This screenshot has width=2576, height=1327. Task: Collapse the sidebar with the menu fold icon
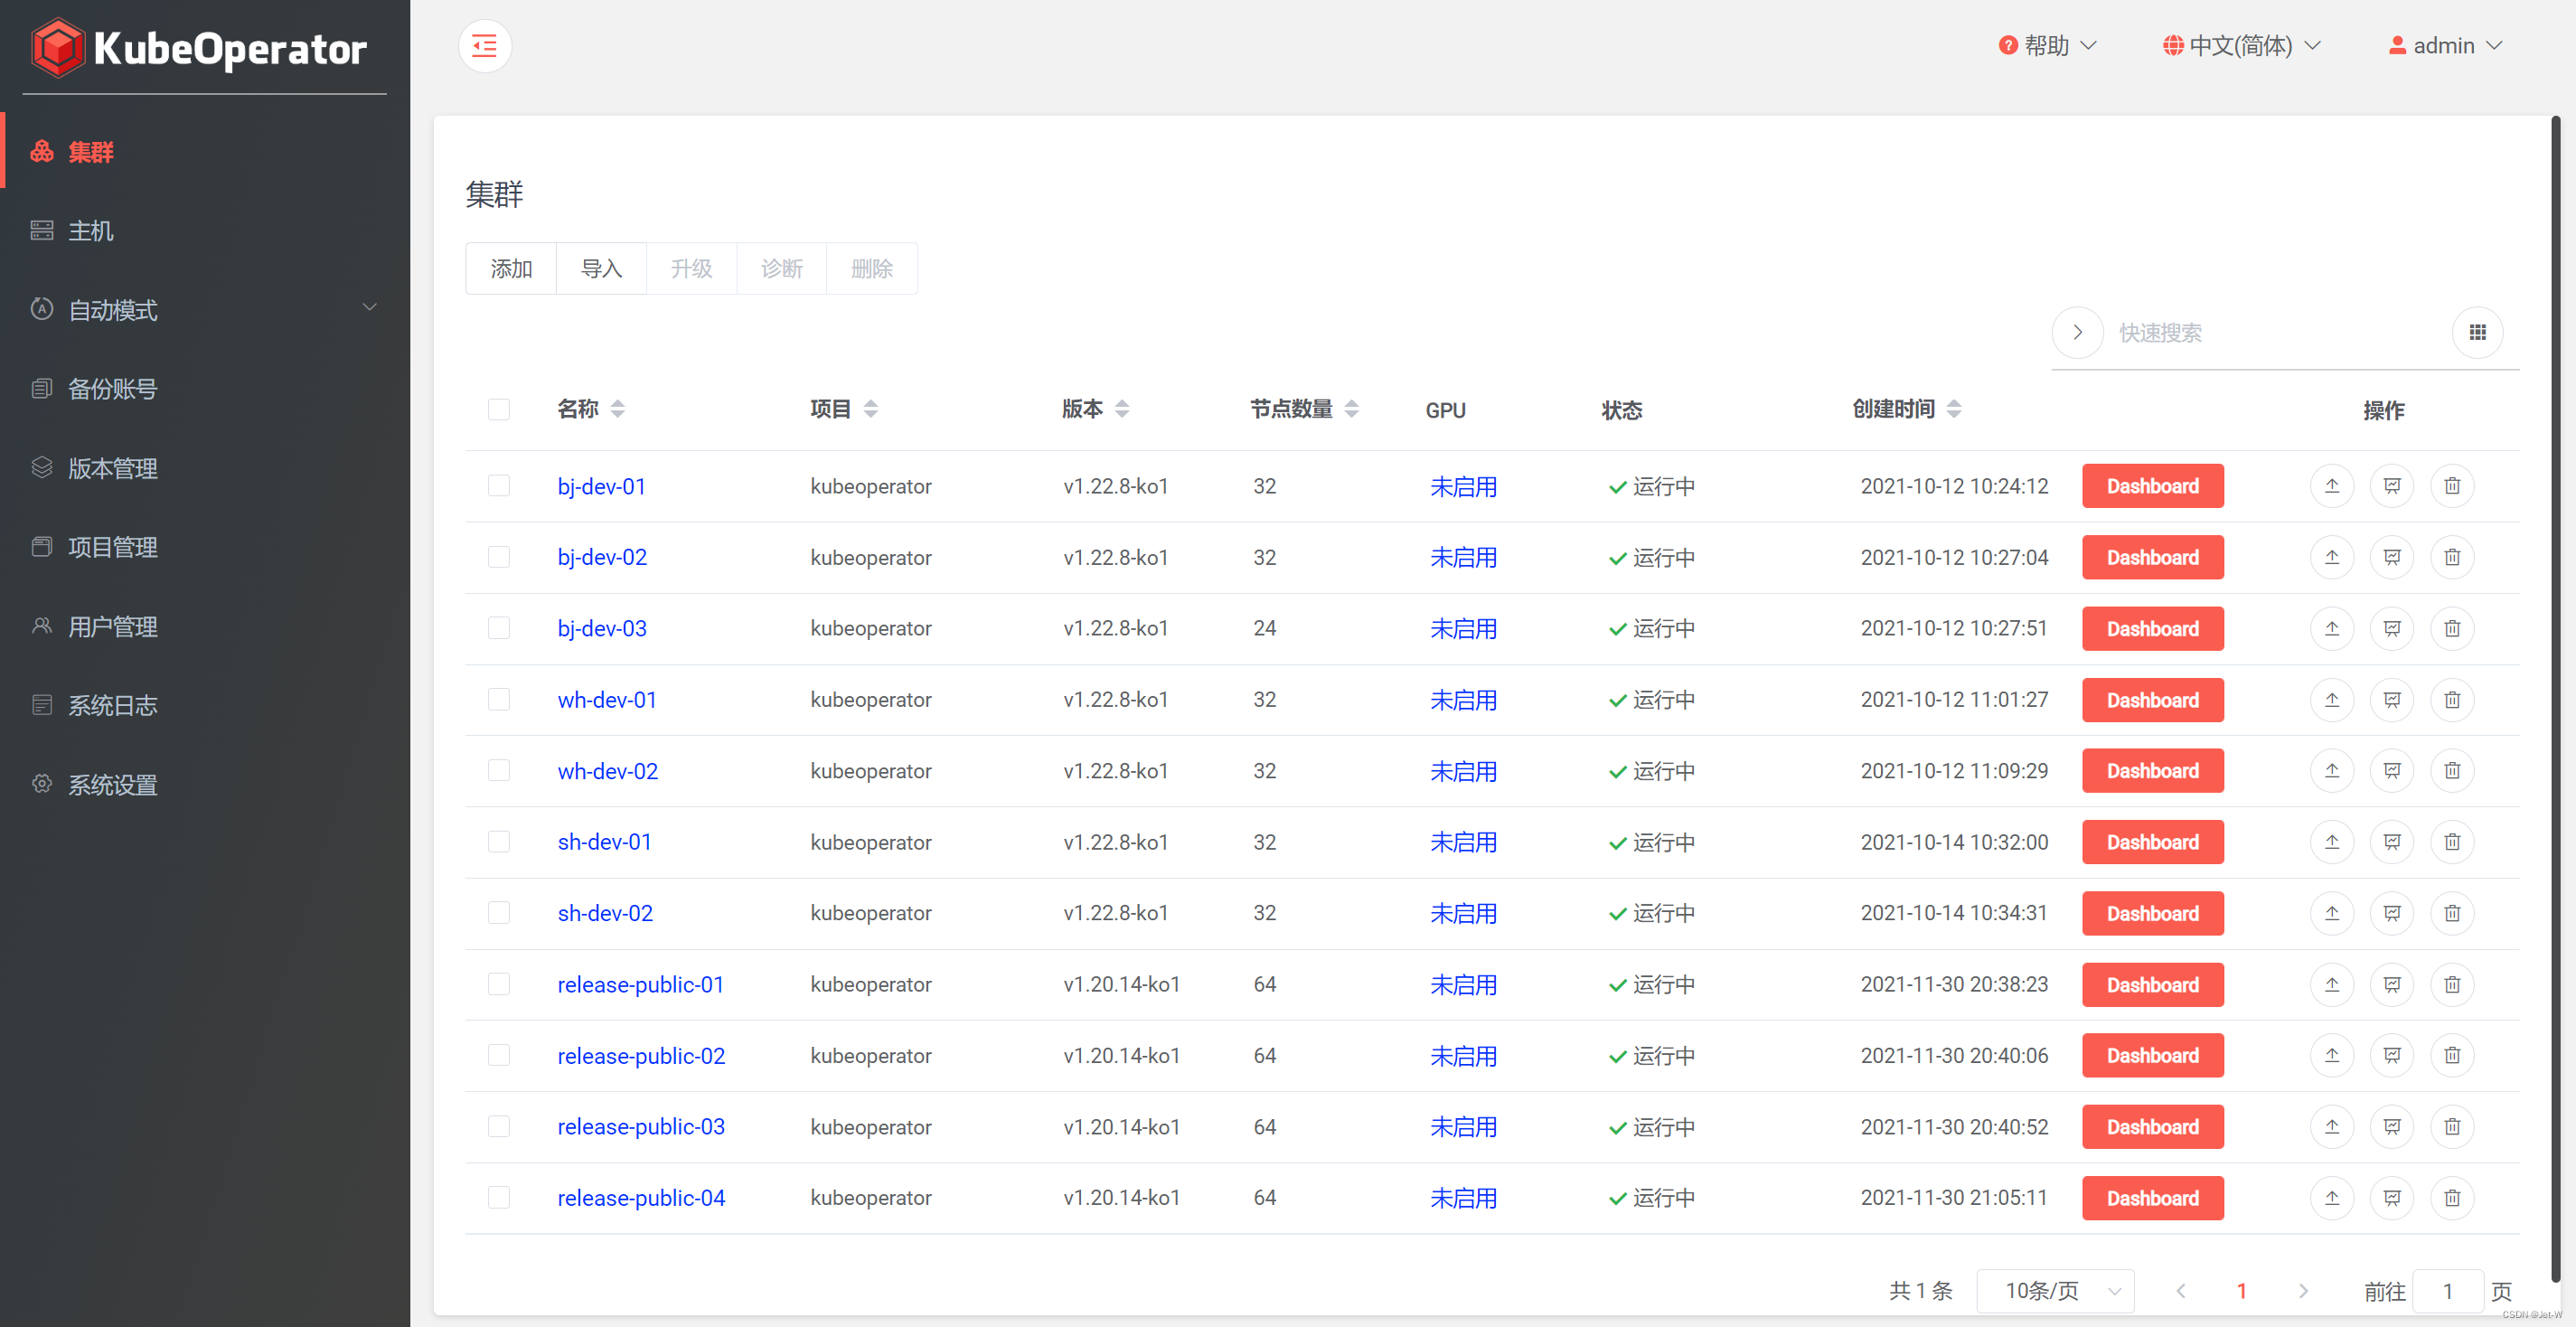485,46
